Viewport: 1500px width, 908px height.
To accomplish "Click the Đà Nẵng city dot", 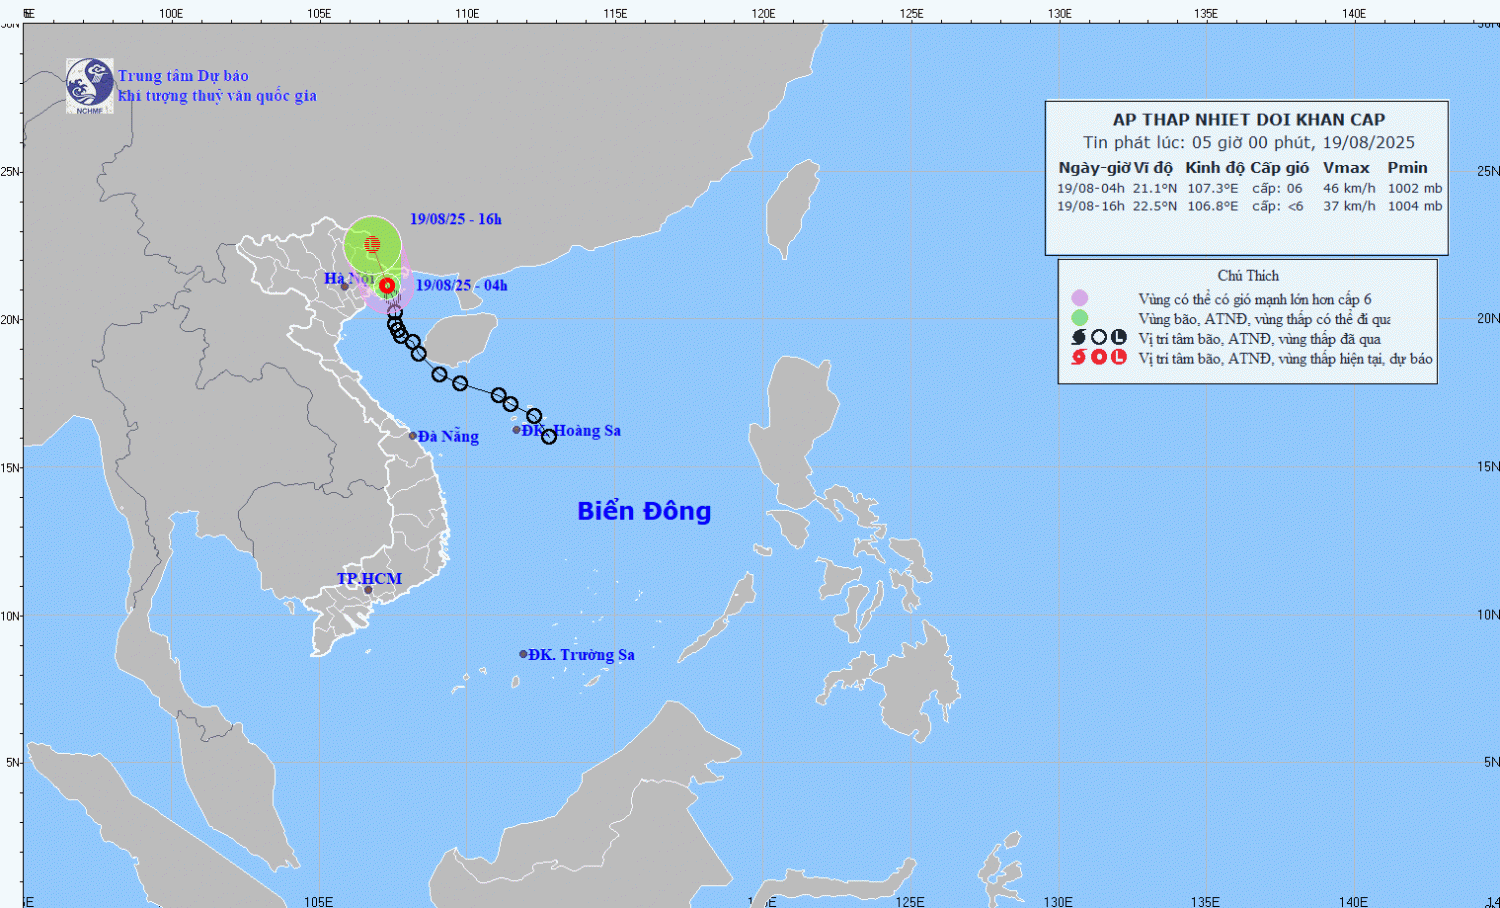I will coord(413,436).
